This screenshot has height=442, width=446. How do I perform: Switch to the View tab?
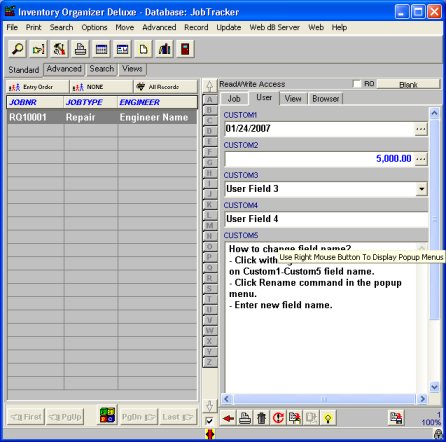pyautogui.click(x=293, y=99)
